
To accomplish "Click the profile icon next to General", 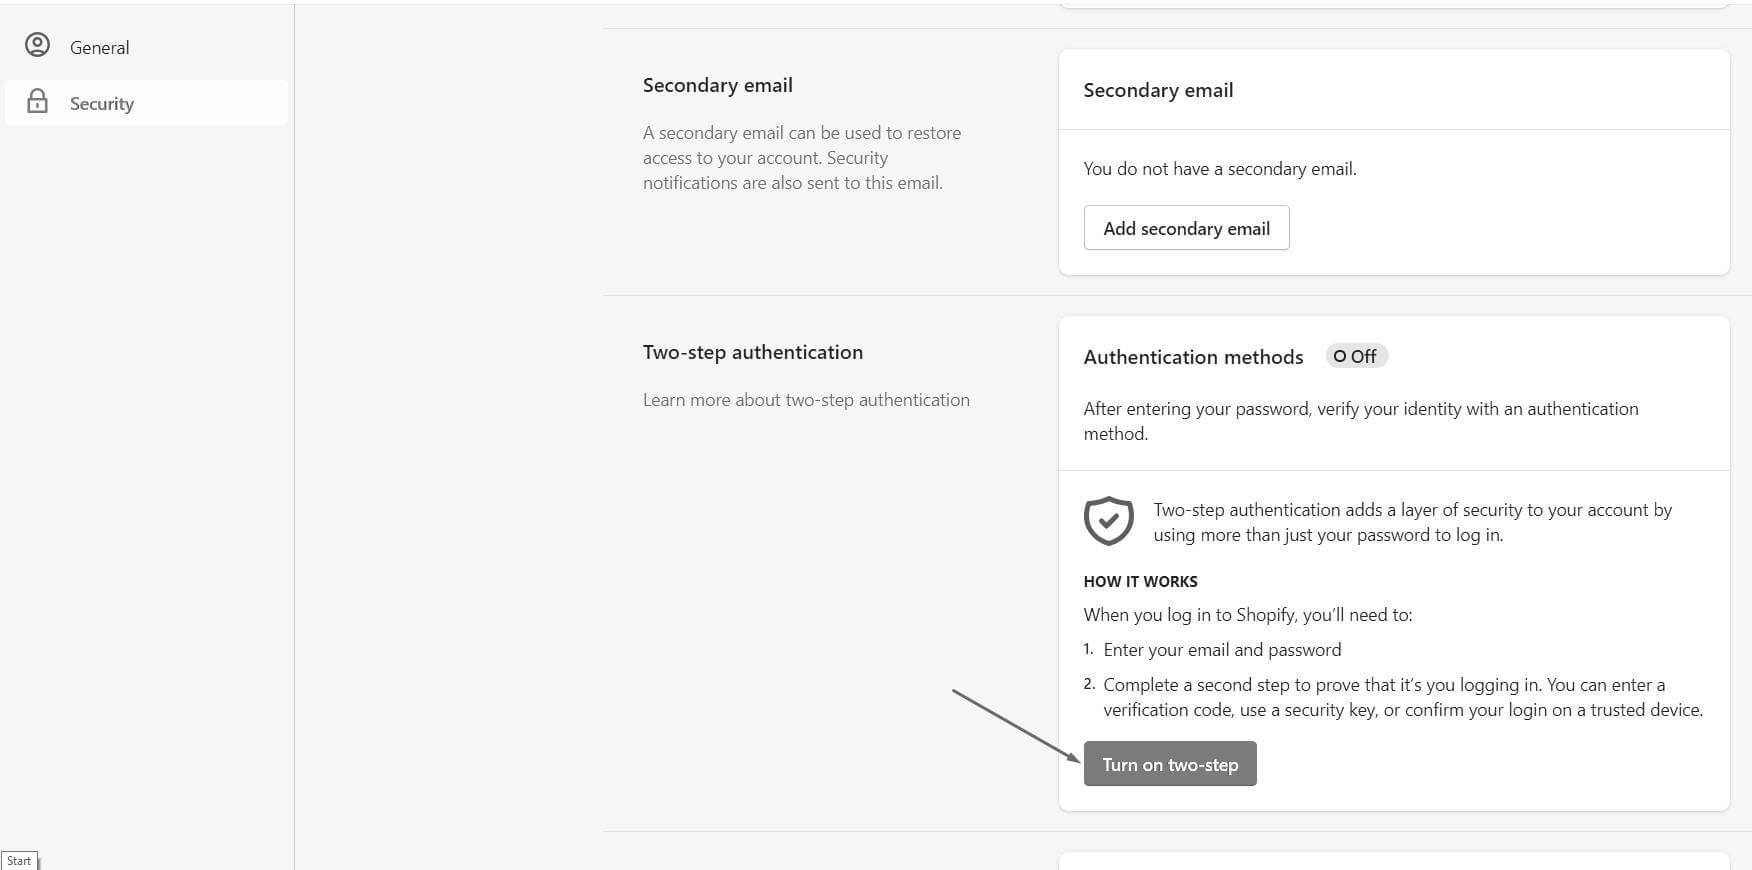I will 38,45.
